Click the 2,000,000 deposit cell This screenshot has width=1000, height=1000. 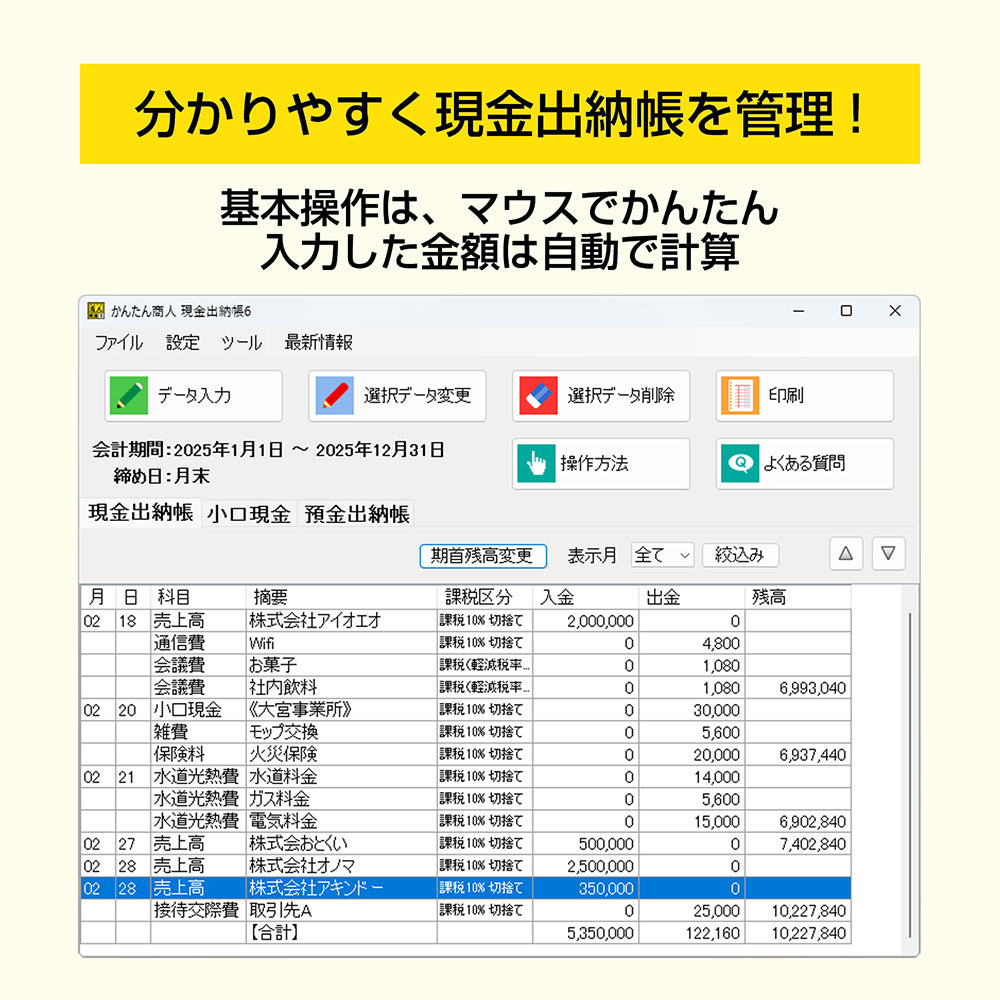click(x=585, y=621)
